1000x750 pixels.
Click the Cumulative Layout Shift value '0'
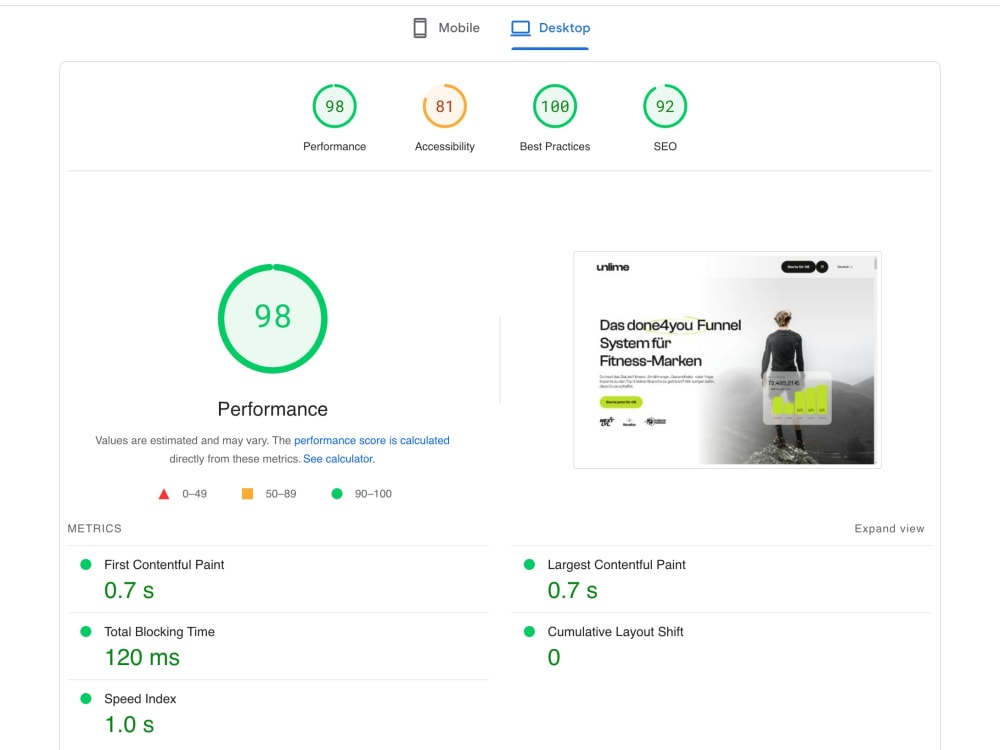click(x=554, y=658)
